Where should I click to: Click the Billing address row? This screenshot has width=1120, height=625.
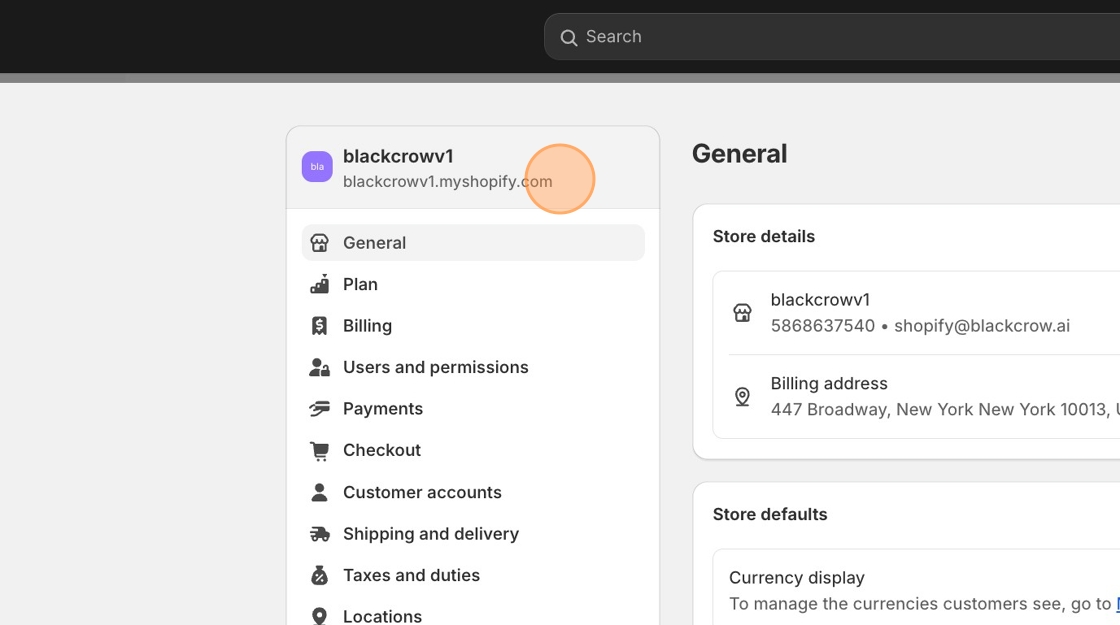tap(920, 397)
